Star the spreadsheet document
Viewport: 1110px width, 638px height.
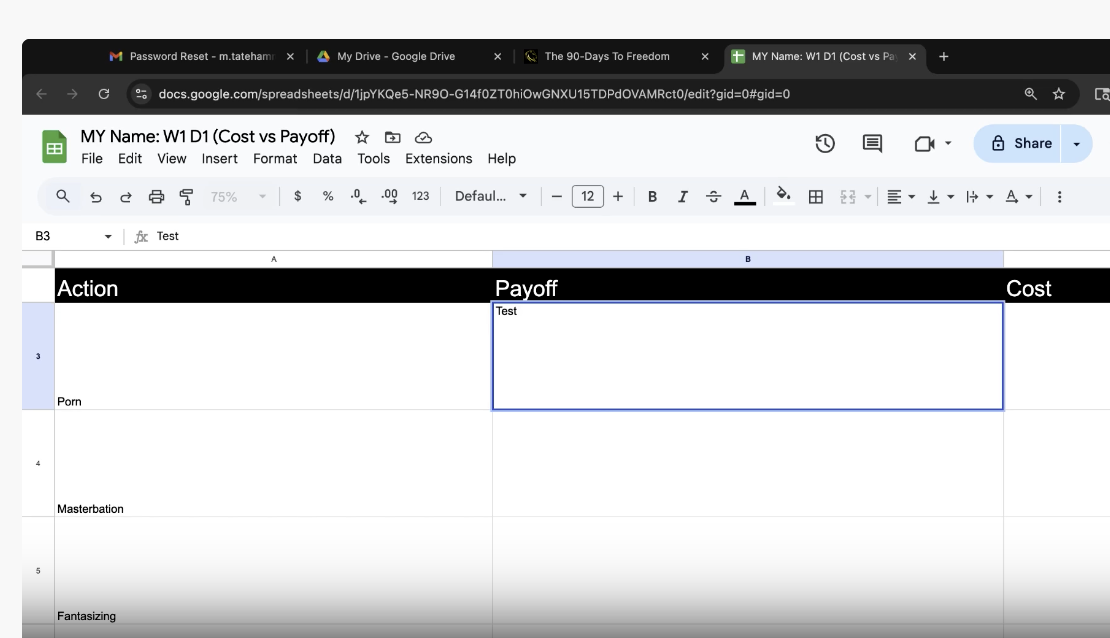[x=362, y=137]
